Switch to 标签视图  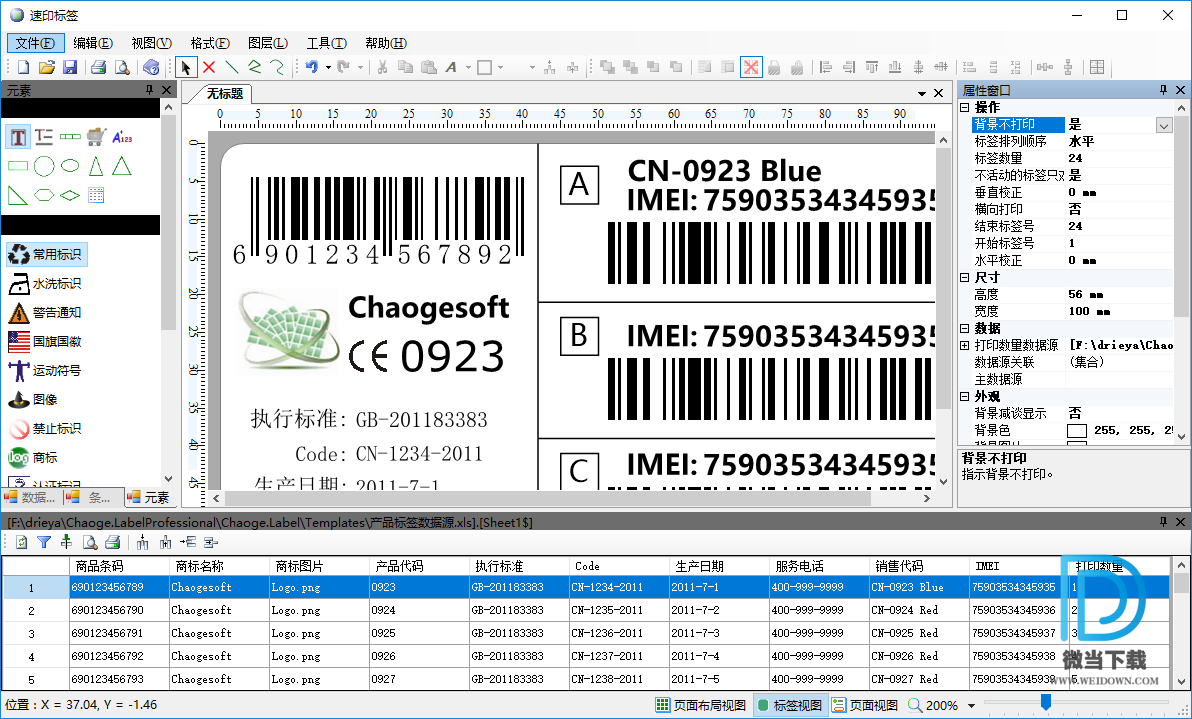click(790, 705)
